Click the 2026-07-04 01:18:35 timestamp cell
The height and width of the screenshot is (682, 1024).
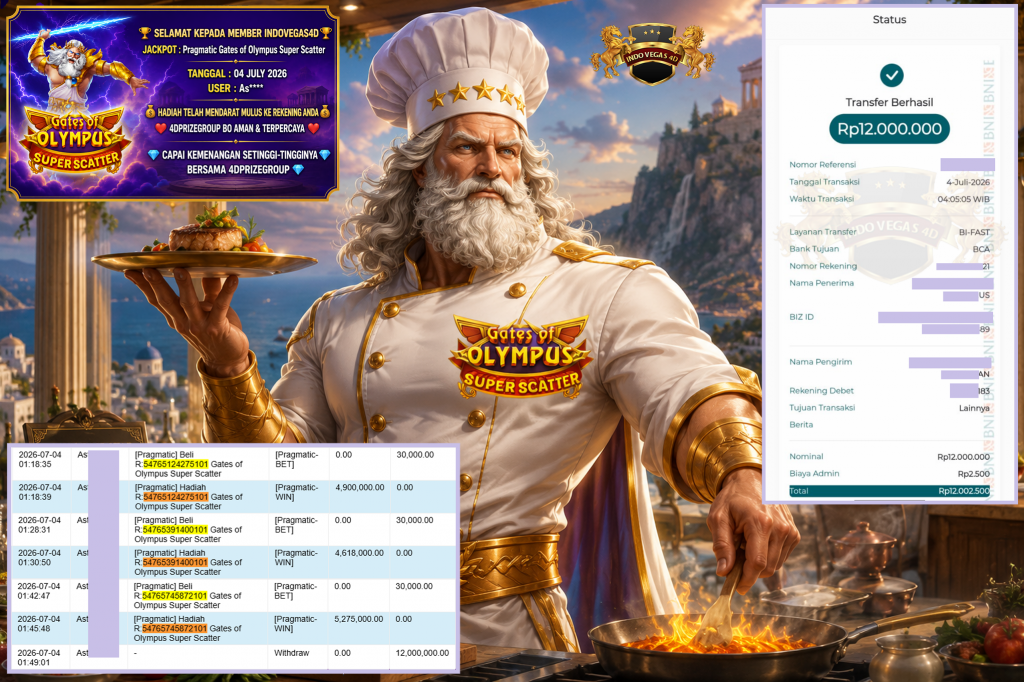click(40, 459)
